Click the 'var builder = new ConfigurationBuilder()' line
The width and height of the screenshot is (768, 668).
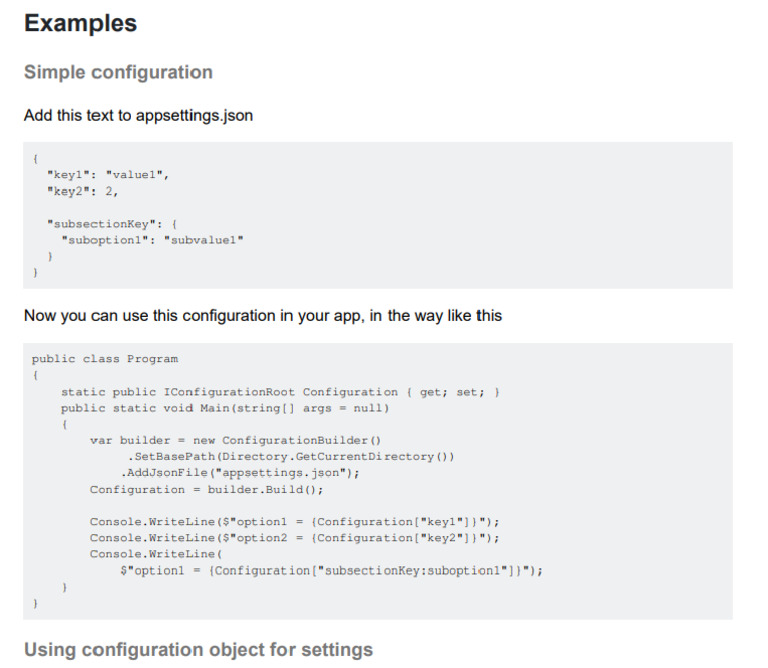(x=236, y=440)
